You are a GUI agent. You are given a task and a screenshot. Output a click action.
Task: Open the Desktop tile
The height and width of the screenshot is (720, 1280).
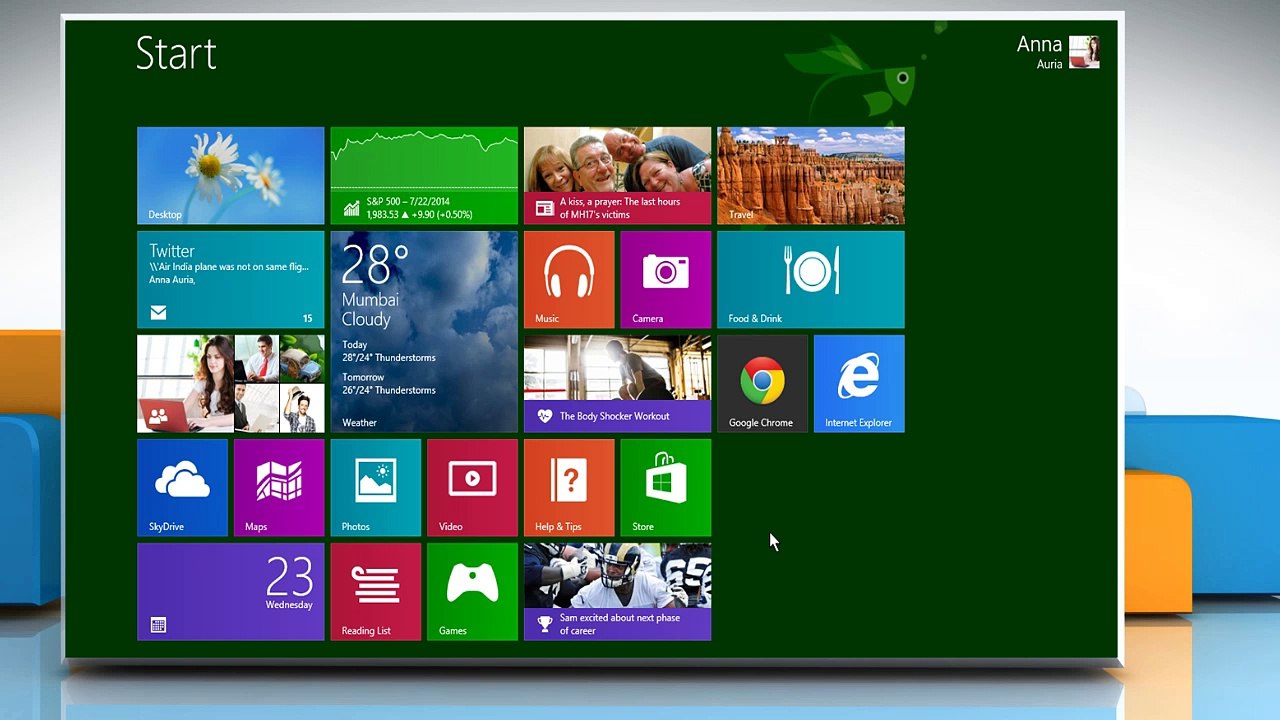click(231, 176)
